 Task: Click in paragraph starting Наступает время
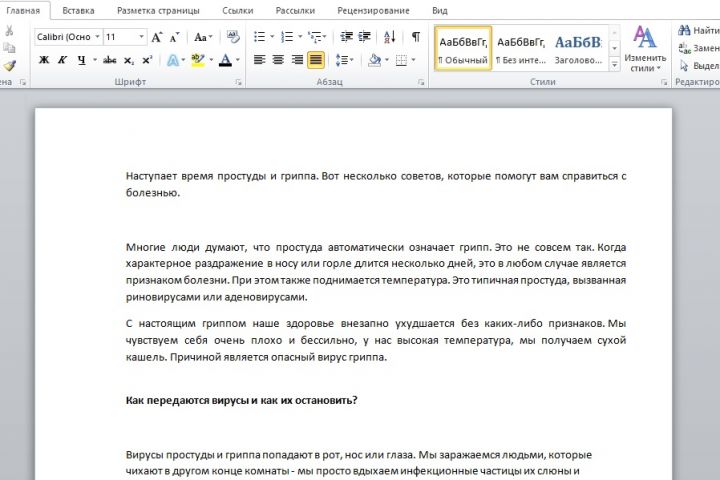(x=376, y=184)
